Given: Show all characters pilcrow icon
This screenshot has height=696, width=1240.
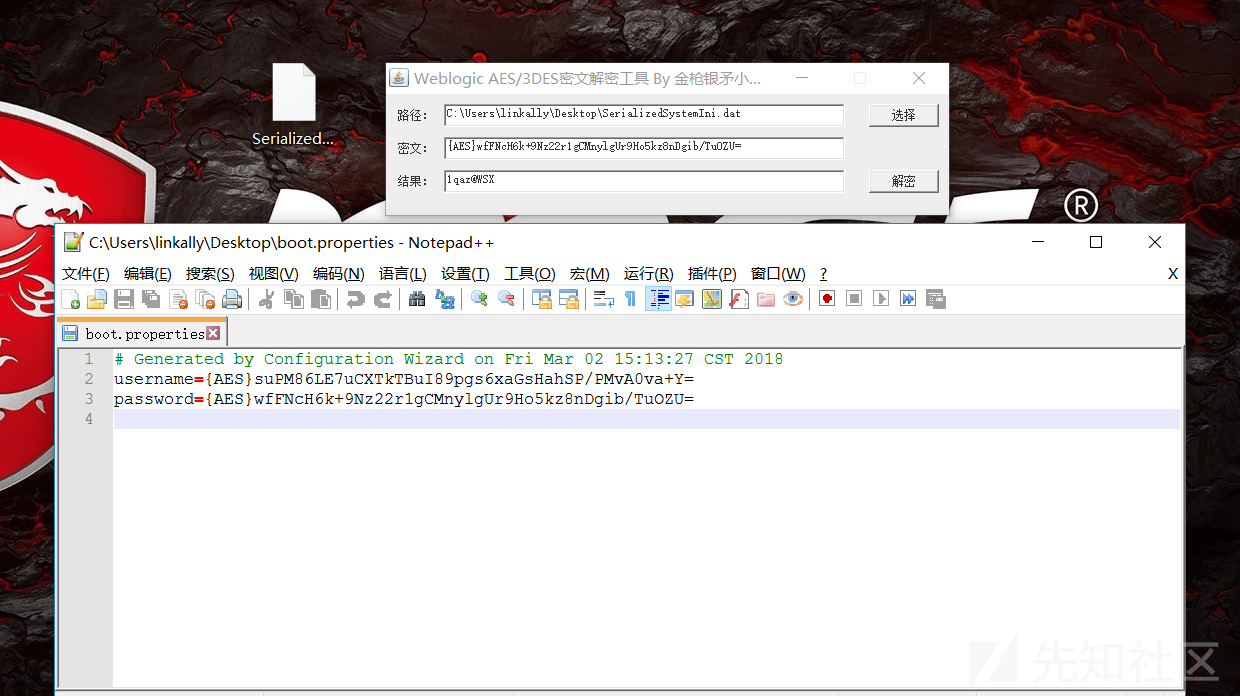Looking at the screenshot, I should pos(631,299).
